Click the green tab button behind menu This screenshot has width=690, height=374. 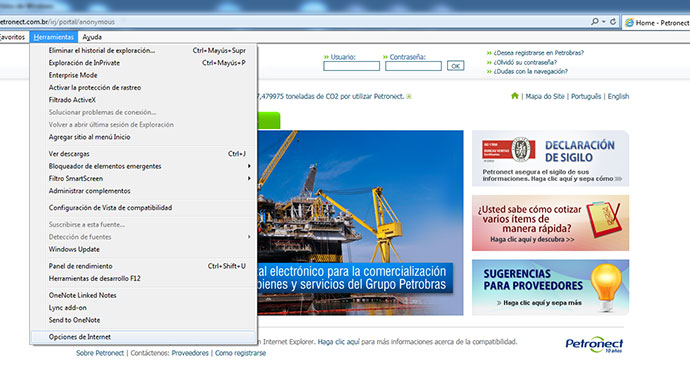click(x=269, y=121)
